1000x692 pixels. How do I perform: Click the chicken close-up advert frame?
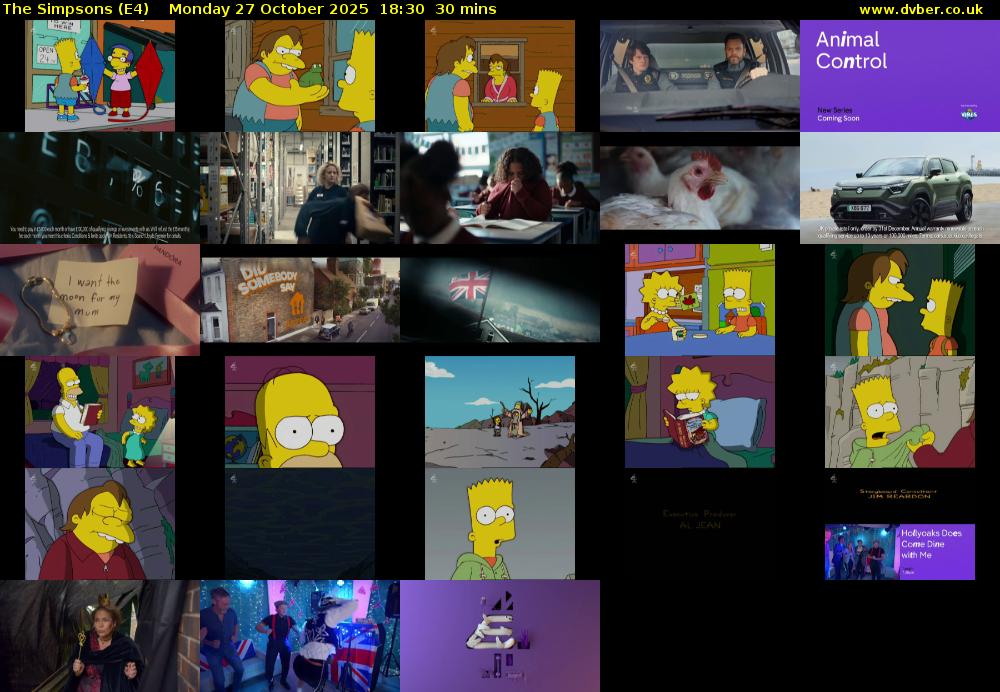point(698,187)
